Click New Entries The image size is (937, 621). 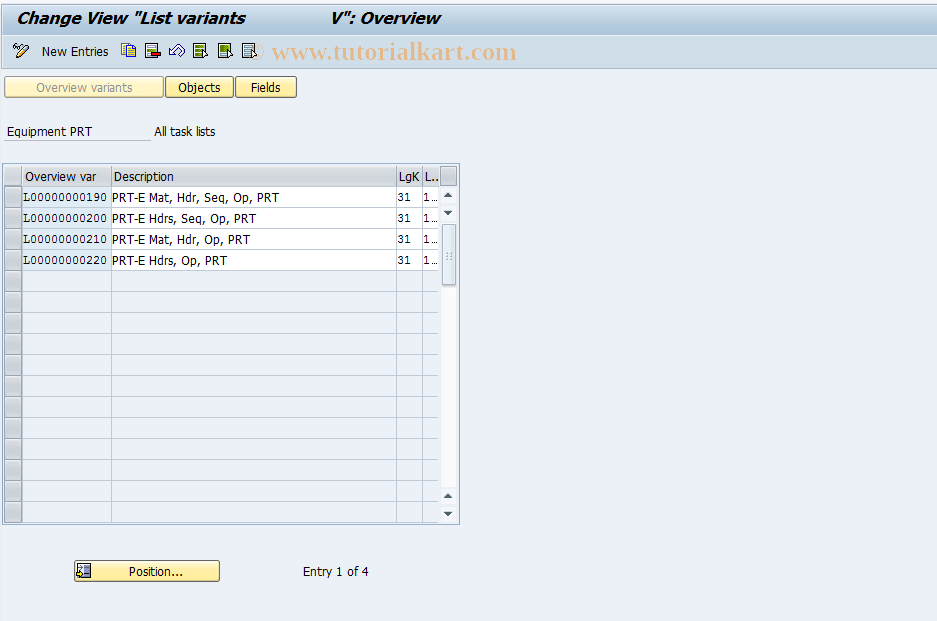75,51
